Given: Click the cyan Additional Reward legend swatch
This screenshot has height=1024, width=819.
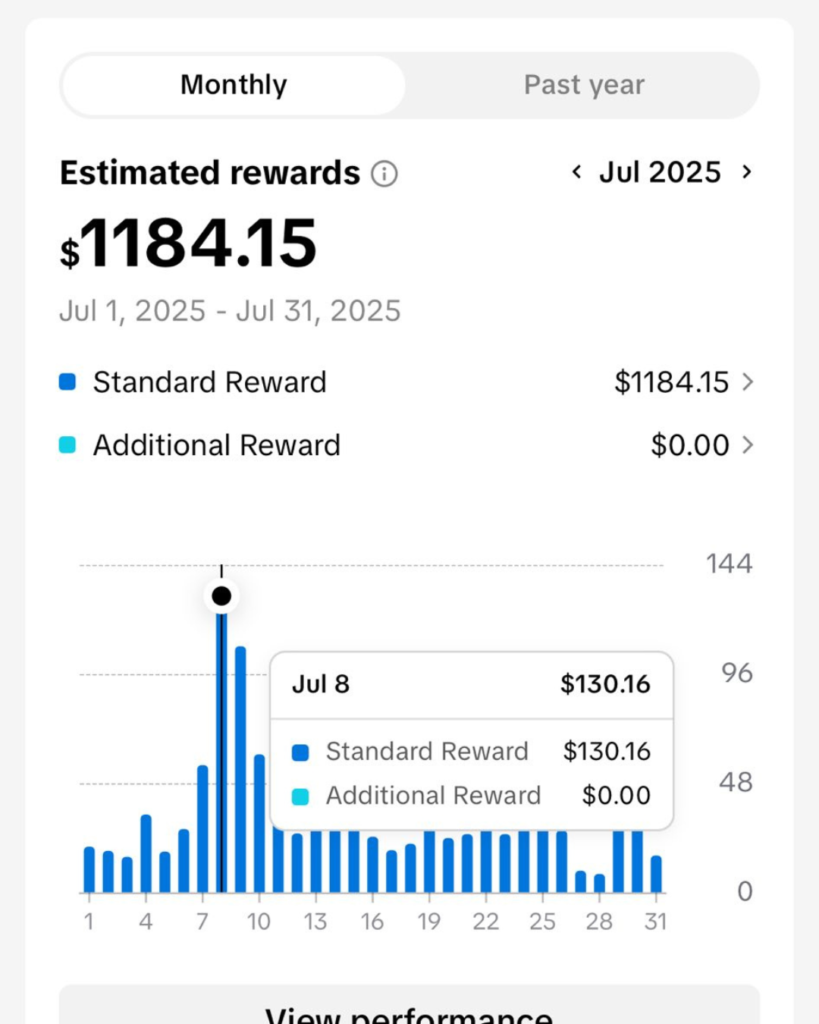Looking at the screenshot, I should coord(67,445).
